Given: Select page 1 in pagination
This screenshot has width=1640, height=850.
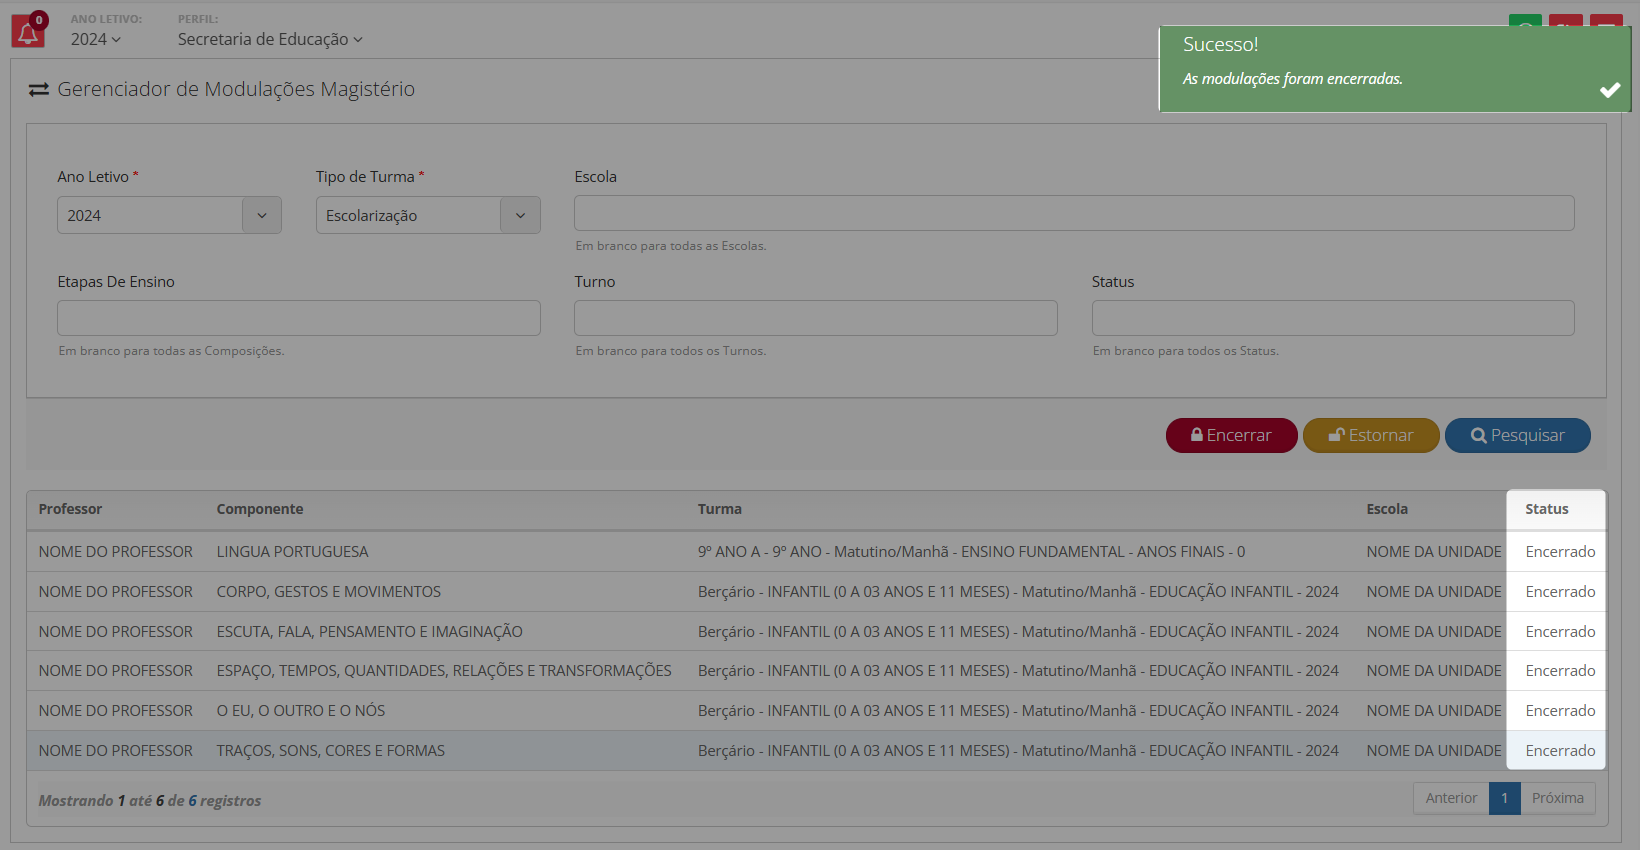Looking at the screenshot, I should click(1504, 798).
